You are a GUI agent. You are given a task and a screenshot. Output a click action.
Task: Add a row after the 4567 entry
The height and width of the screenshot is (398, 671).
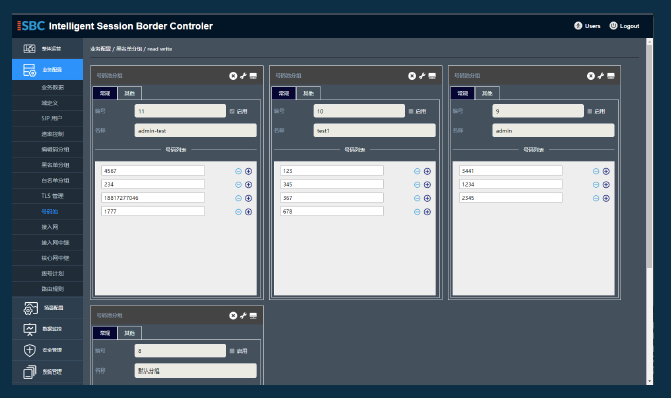248,171
